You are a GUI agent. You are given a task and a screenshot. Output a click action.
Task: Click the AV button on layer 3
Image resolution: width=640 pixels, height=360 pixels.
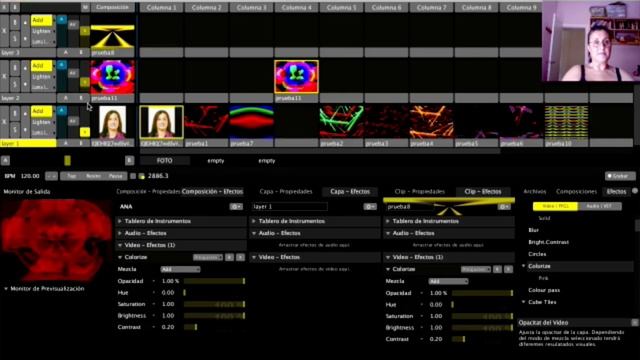click(x=73, y=25)
